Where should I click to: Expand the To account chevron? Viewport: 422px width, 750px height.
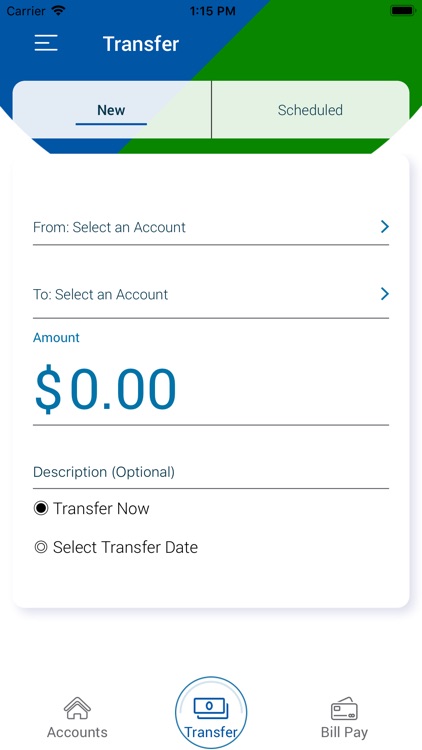[384, 294]
